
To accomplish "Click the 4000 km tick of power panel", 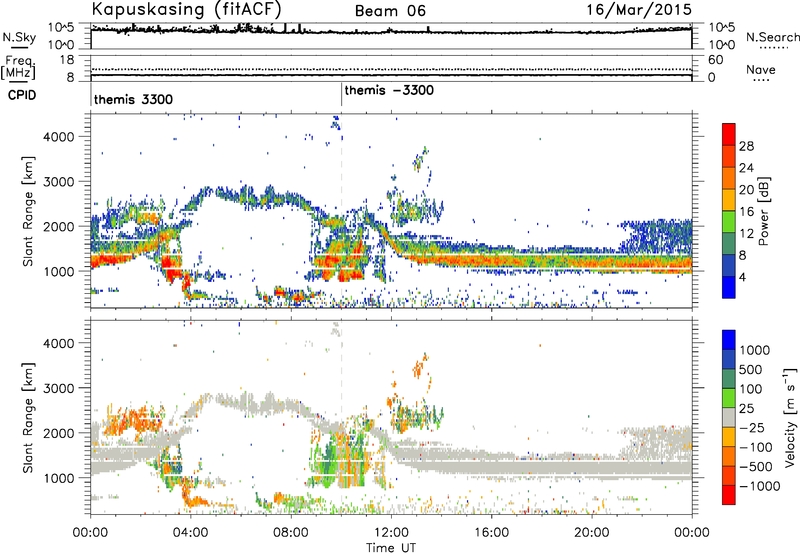I will pyautogui.click(x=58, y=137).
